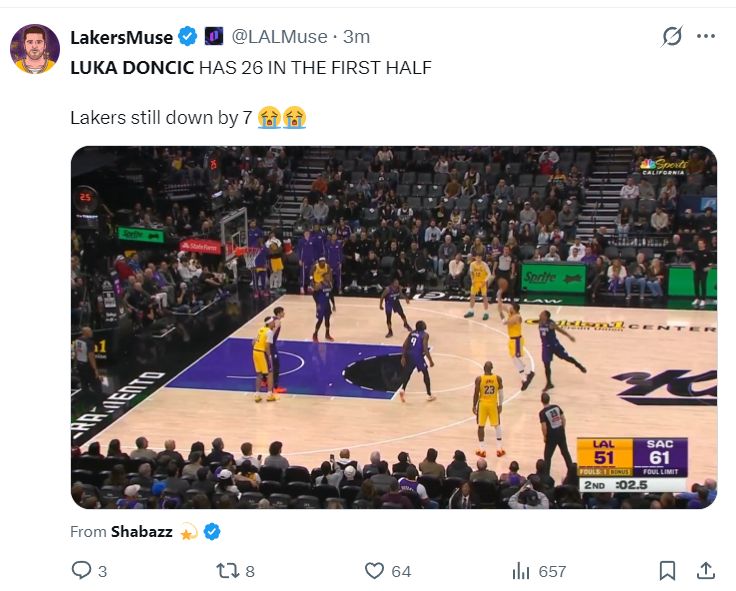The height and width of the screenshot is (591, 736).
Task: Click the share upload arrow icon
Action: point(705,571)
